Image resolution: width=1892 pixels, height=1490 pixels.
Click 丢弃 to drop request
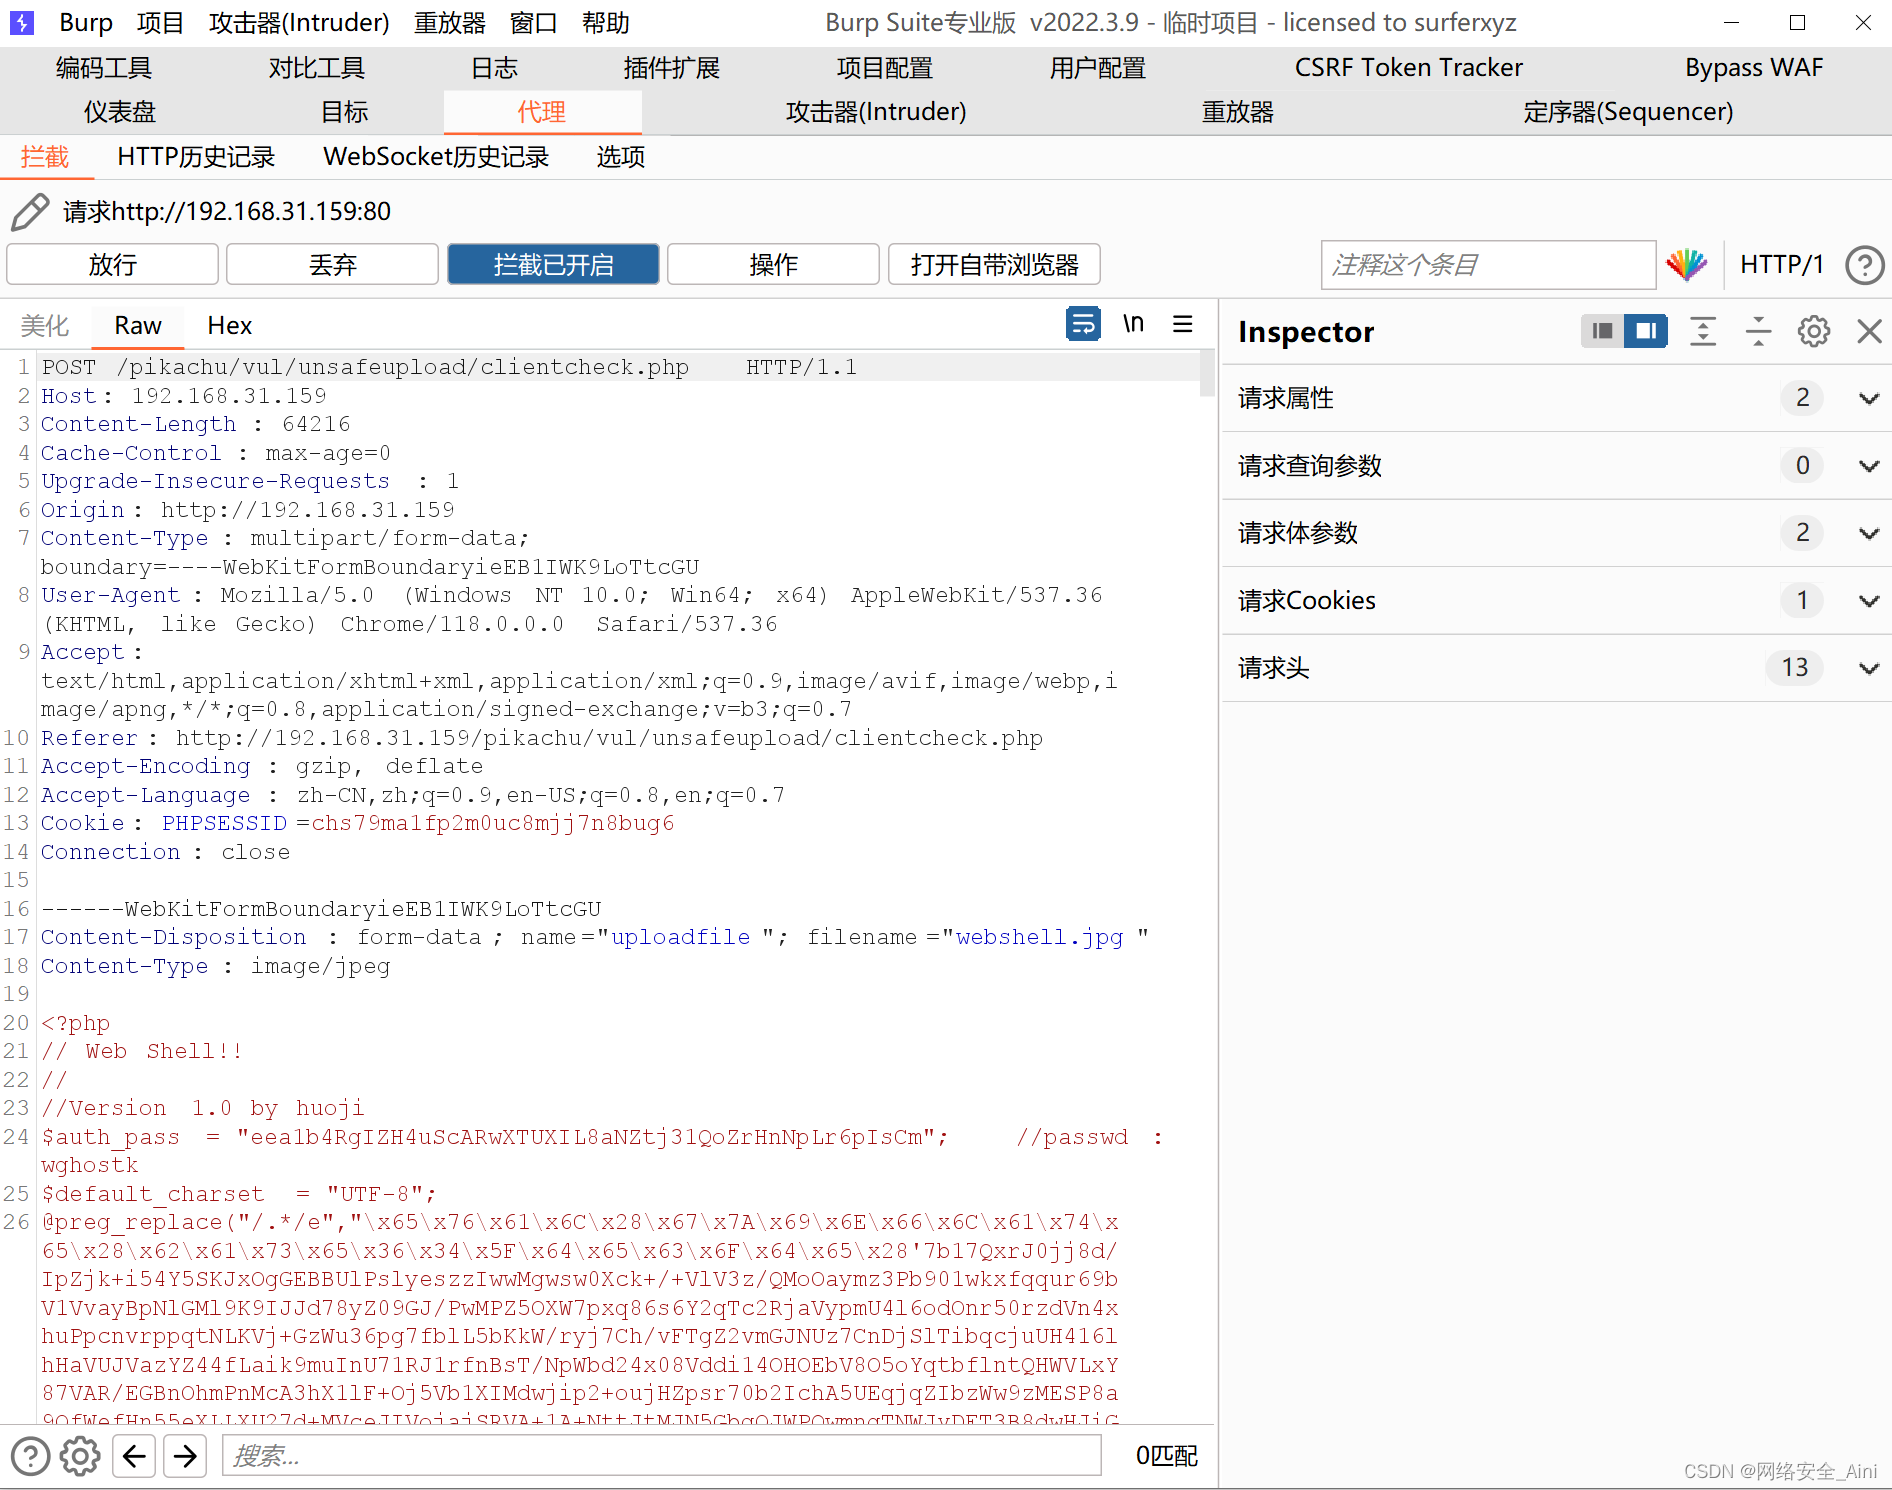click(332, 265)
